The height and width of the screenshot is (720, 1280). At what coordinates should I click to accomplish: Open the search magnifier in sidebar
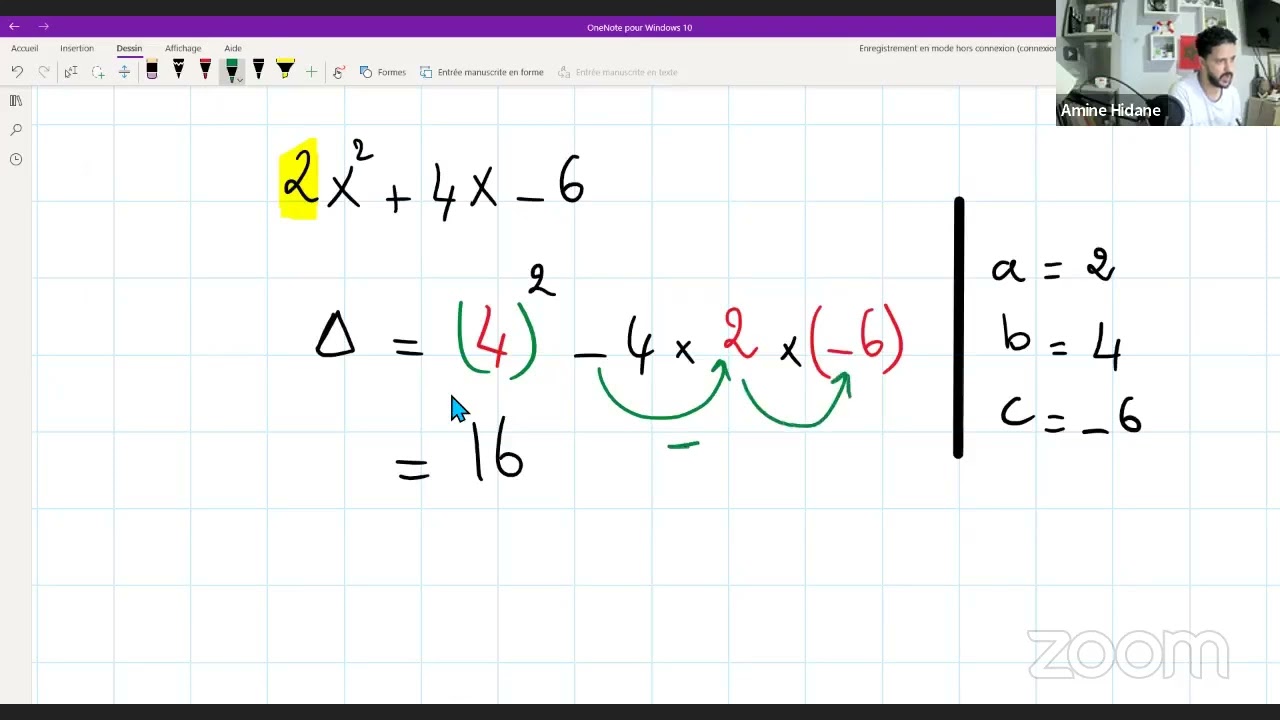coord(16,130)
